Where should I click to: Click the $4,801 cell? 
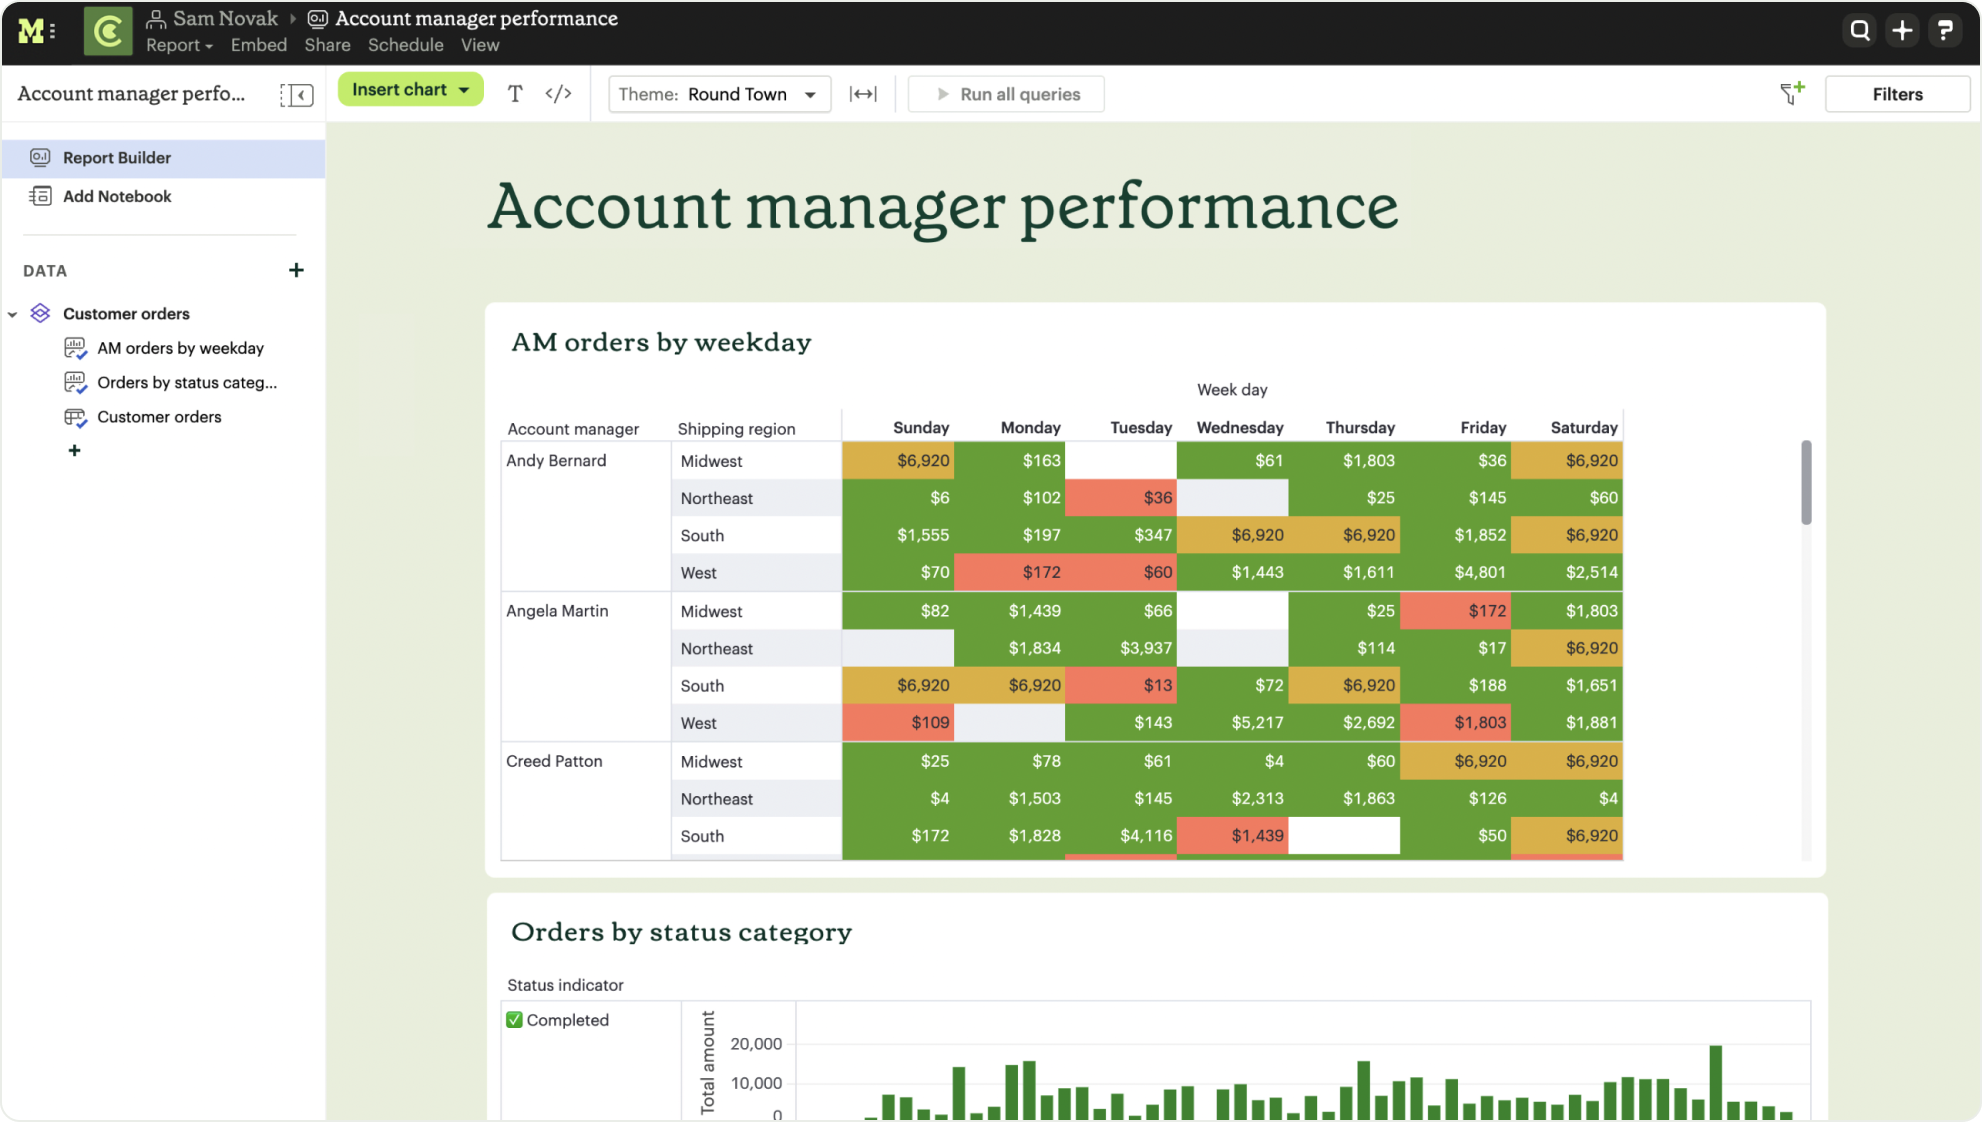pos(1455,572)
